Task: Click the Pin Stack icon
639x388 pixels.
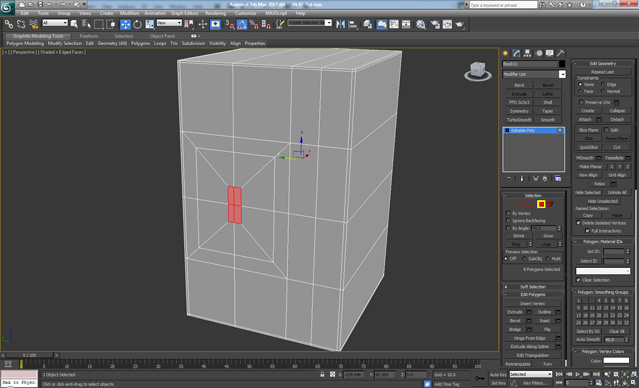Action: point(509,179)
